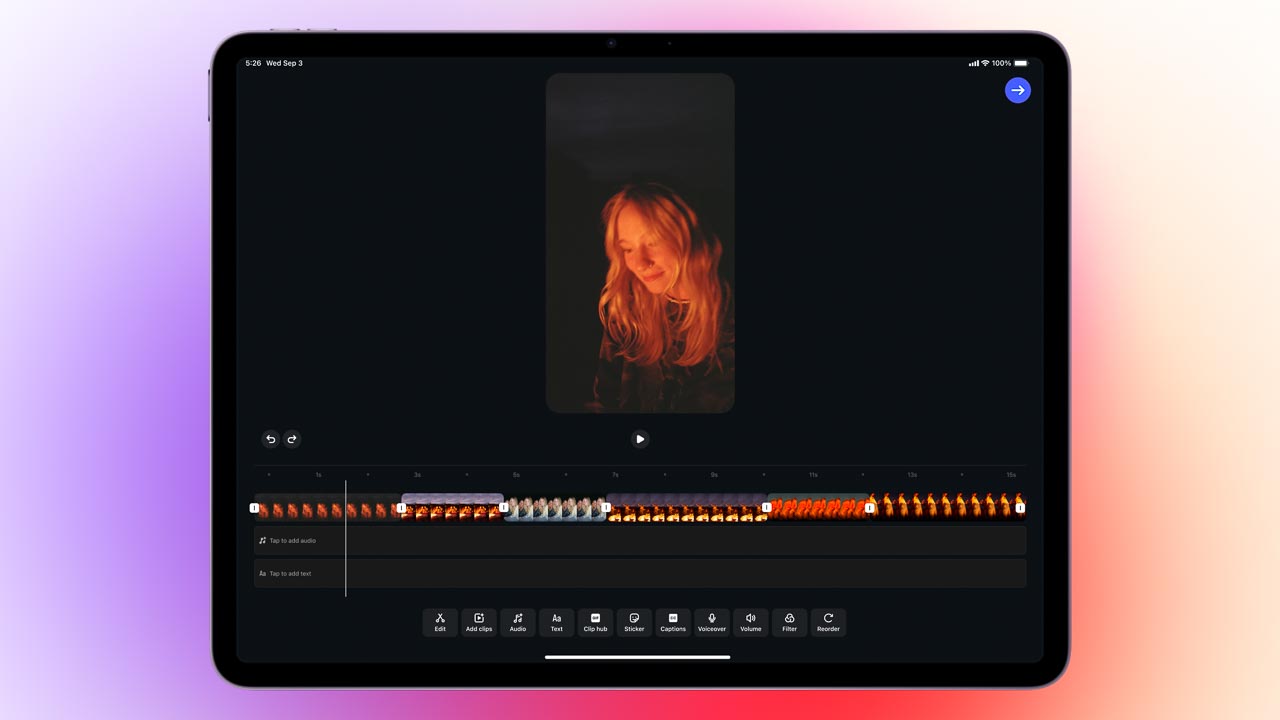Open the Reorder clips tool

coord(828,622)
